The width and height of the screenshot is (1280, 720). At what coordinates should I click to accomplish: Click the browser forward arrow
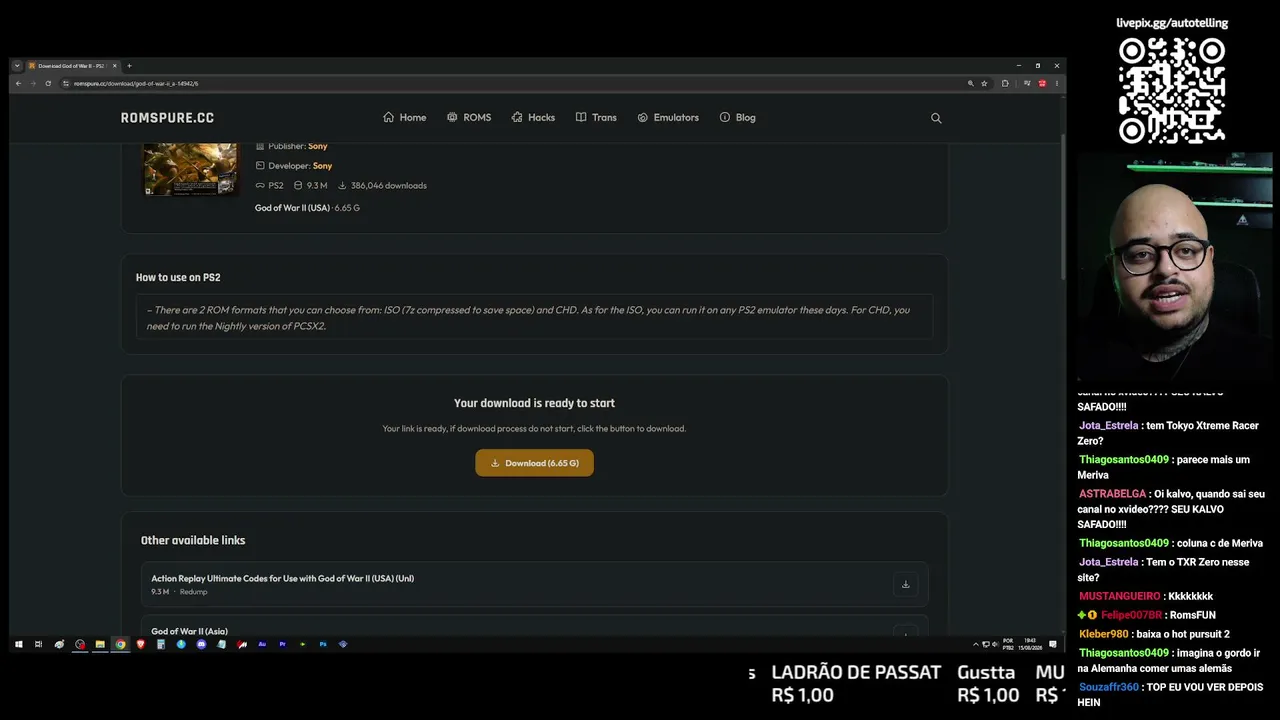[33, 83]
